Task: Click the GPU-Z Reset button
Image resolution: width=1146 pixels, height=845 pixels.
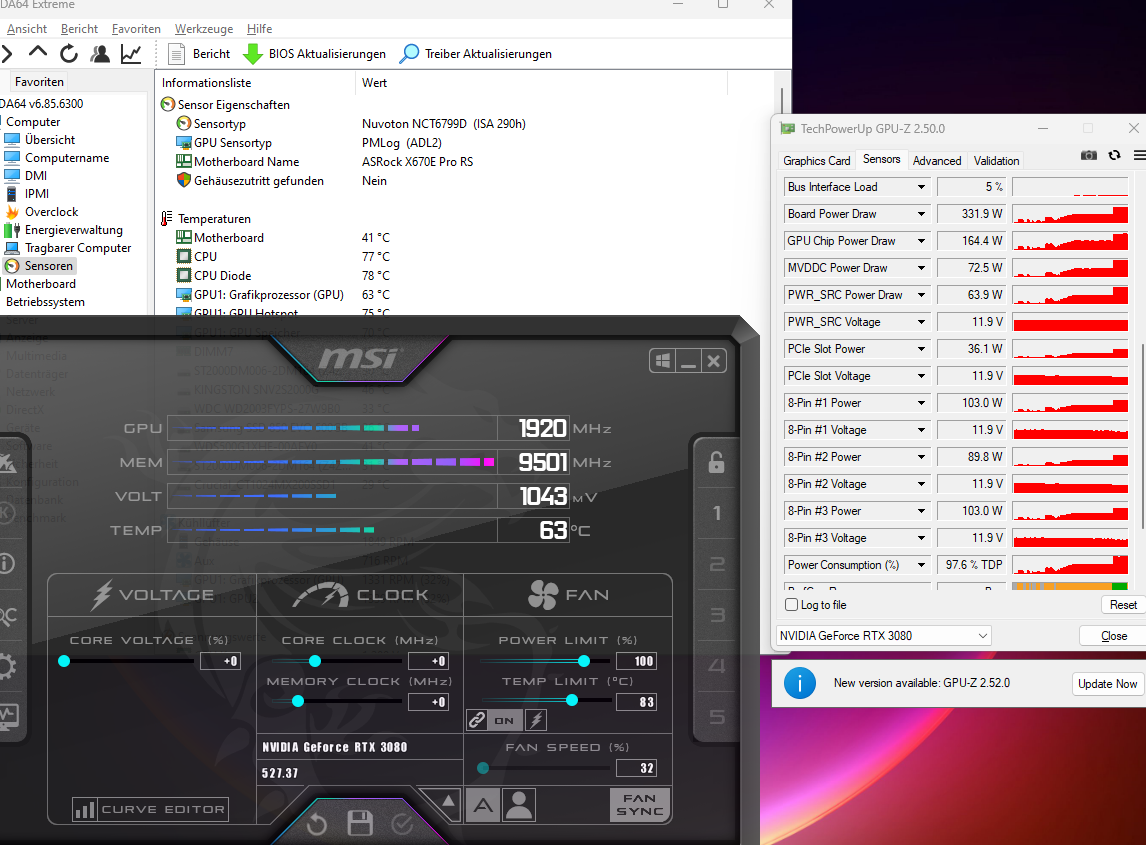Action: (1123, 605)
